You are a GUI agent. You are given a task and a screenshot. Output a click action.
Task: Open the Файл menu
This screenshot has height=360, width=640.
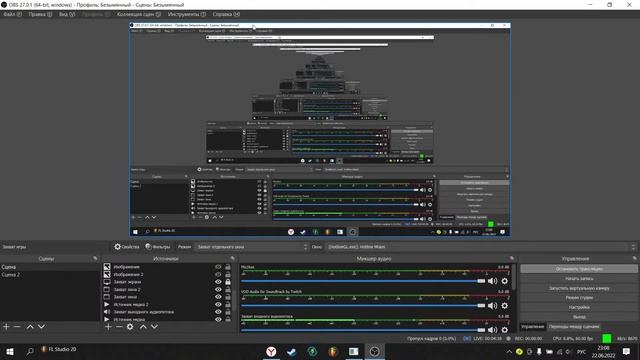[13, 14]
